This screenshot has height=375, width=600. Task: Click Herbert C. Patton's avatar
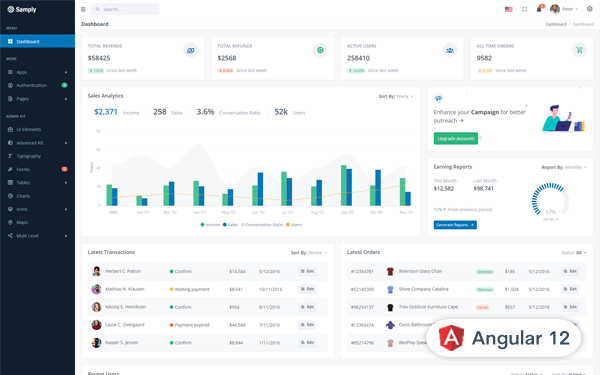coord(96,271)
